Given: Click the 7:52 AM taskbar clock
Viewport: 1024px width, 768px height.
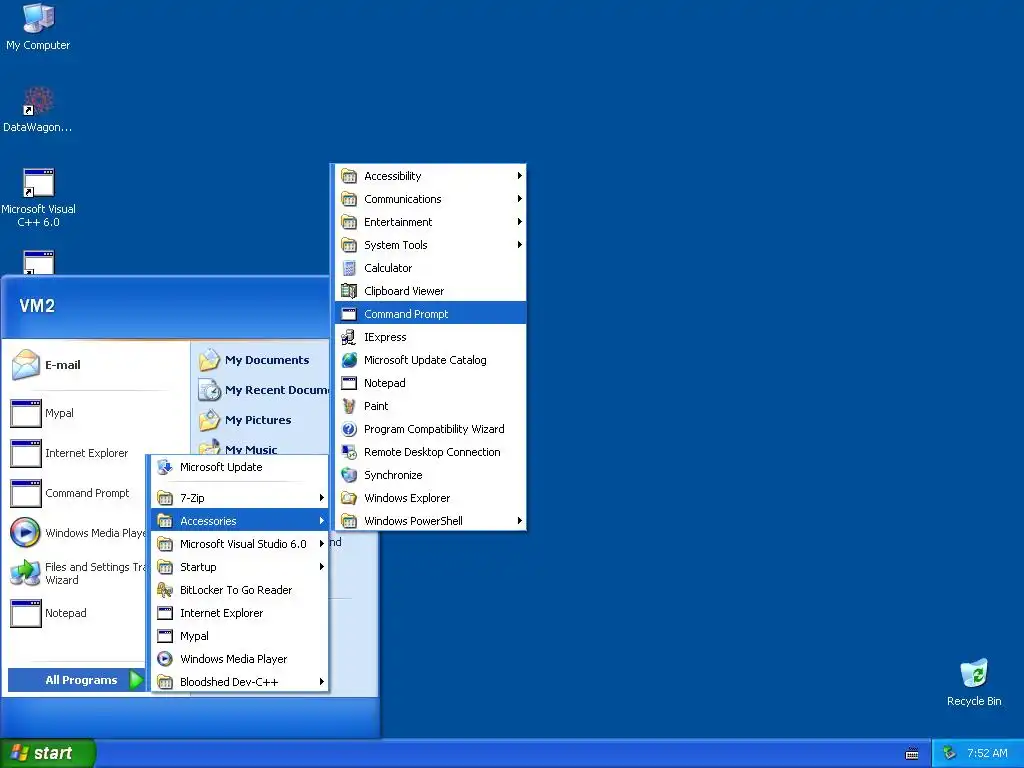Looking at the screenshot, I should [x=987, y=753].
